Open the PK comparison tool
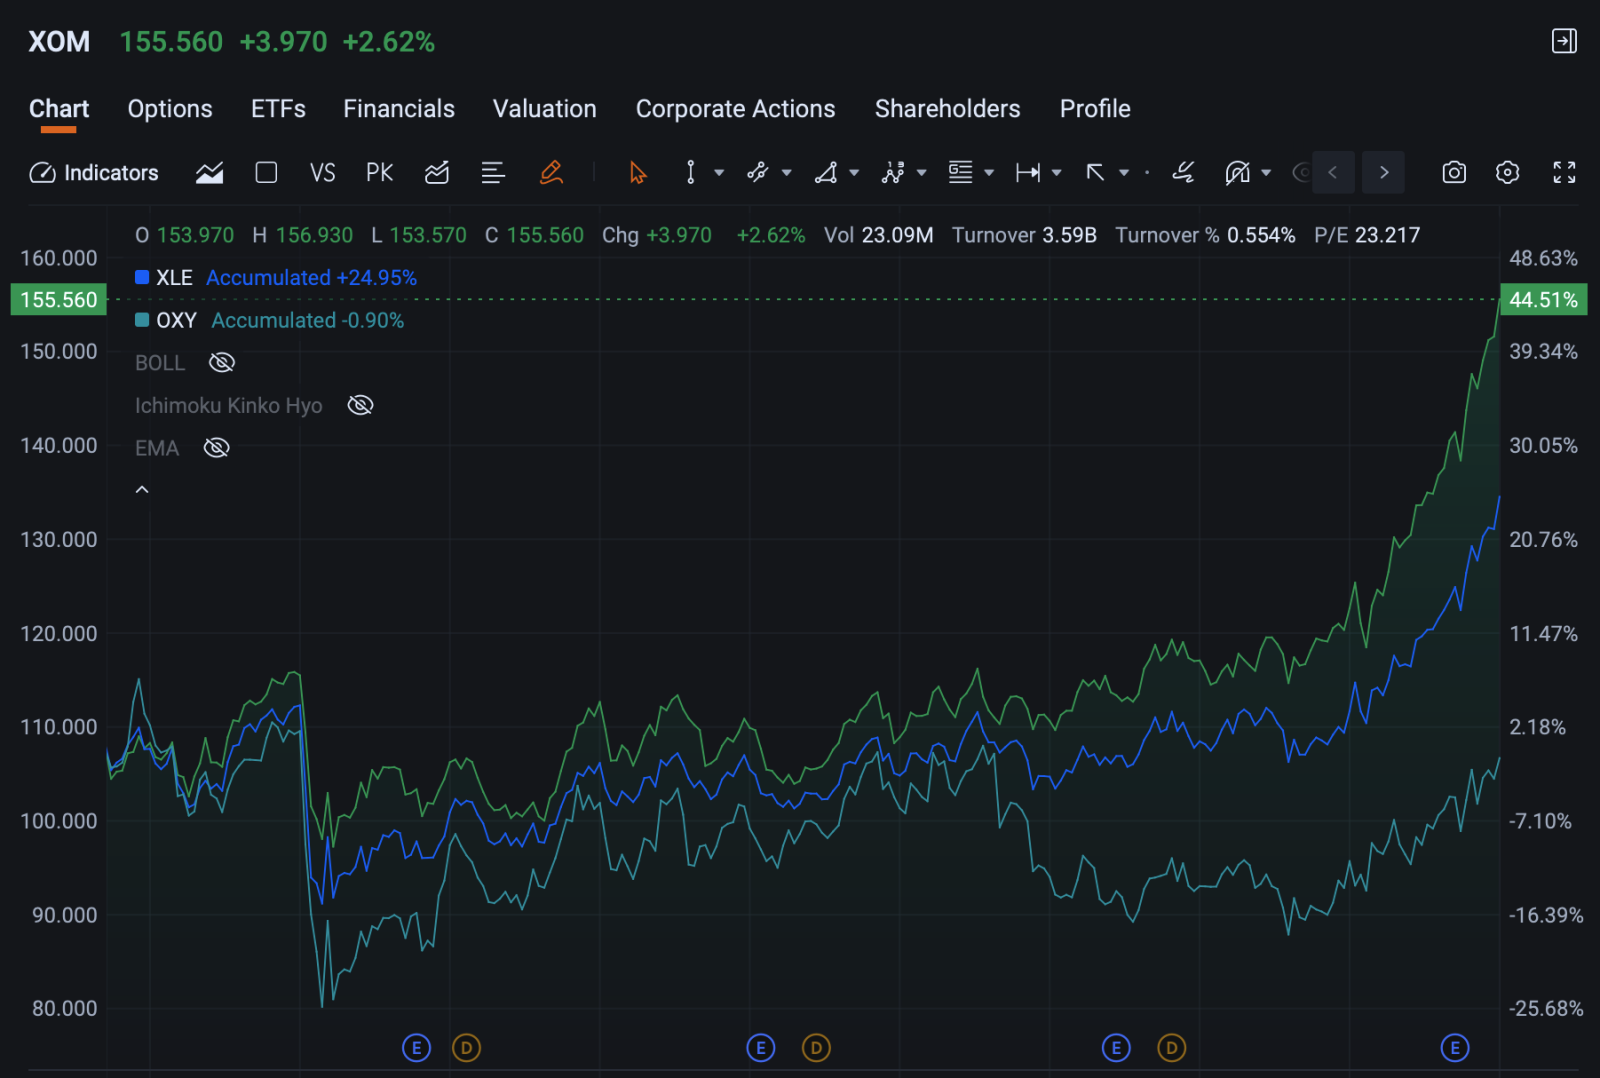 (380, 173)
